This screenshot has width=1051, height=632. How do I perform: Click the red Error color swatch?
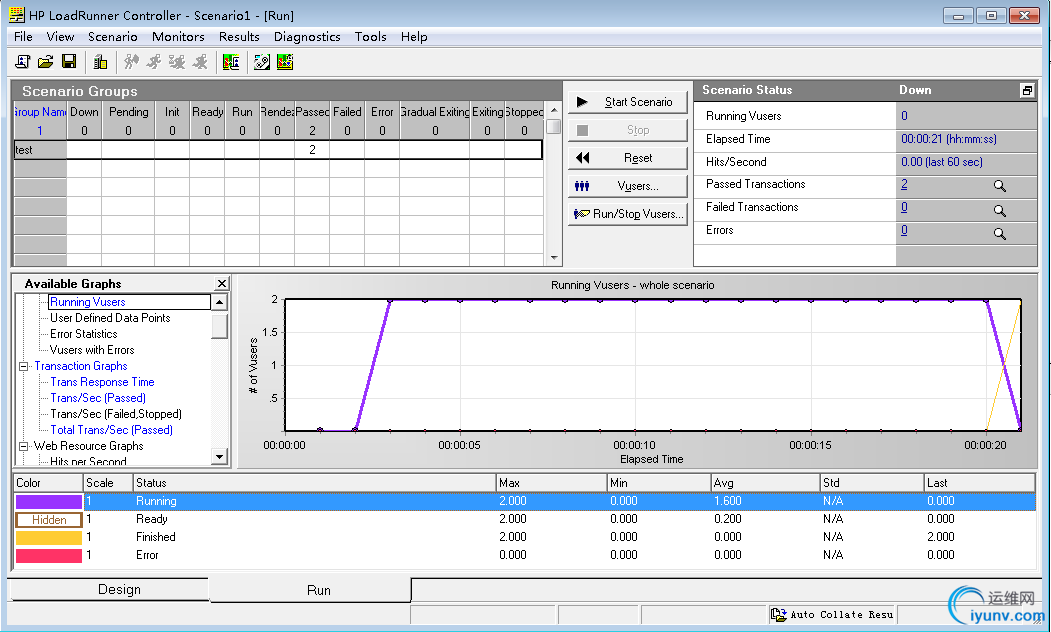(48, 556)
